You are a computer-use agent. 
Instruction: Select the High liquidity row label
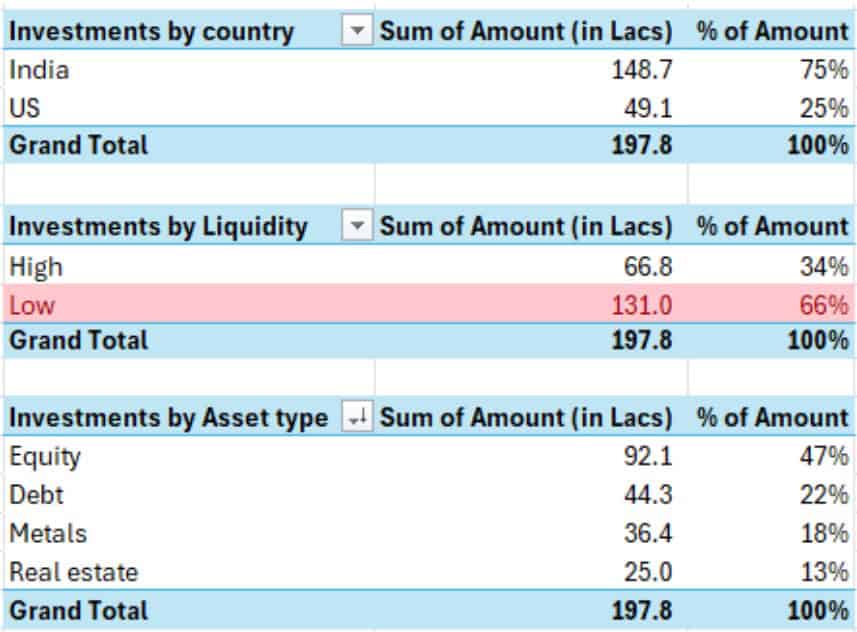36,266
